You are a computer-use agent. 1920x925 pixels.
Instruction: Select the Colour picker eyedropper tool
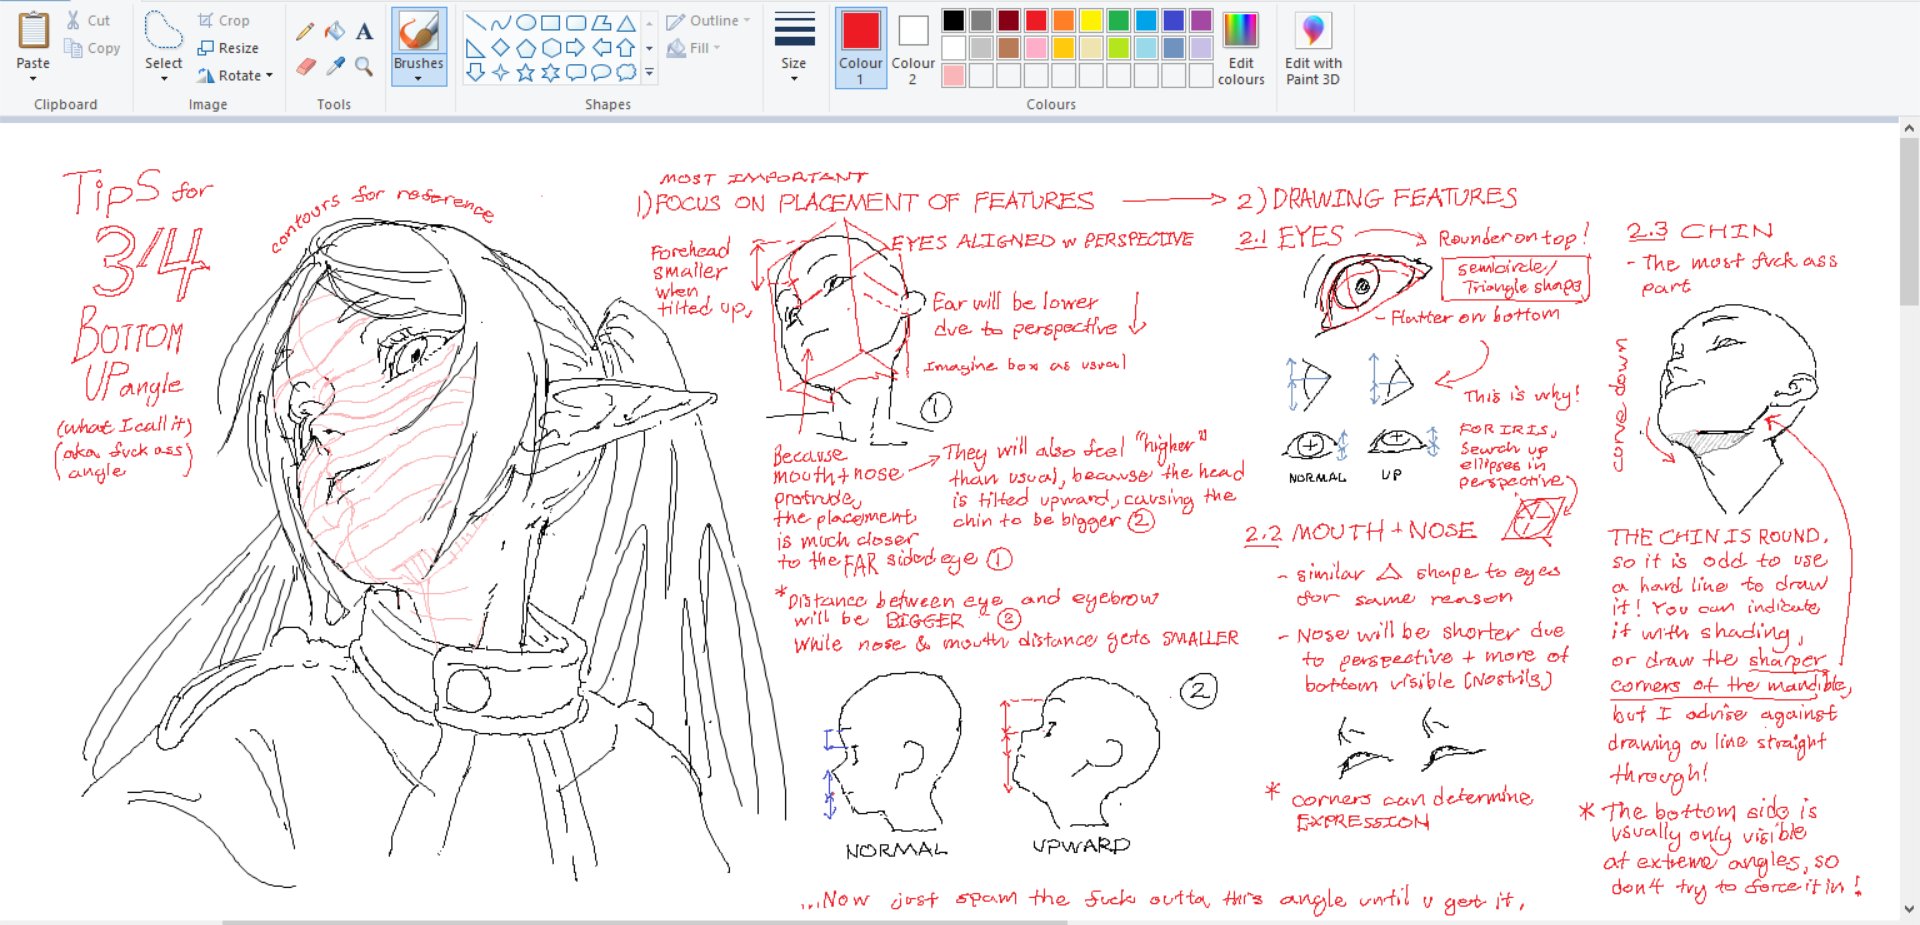pyautogui.click(x=335, y=66)
